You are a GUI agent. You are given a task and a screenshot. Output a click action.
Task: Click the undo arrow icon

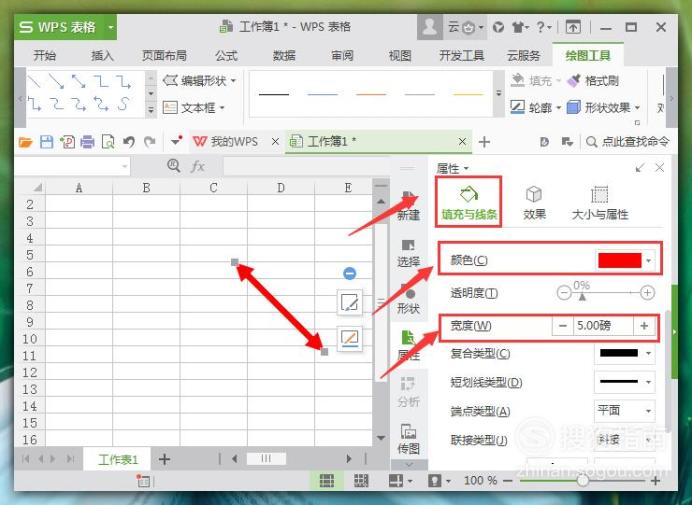coord(128,142)
